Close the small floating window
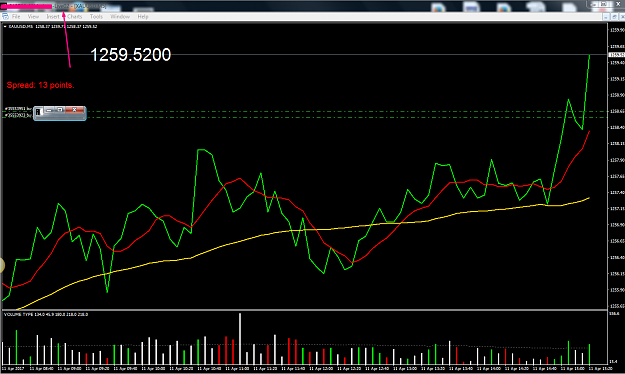The width and height of the screenshot is (625, 374). [74, 110]
